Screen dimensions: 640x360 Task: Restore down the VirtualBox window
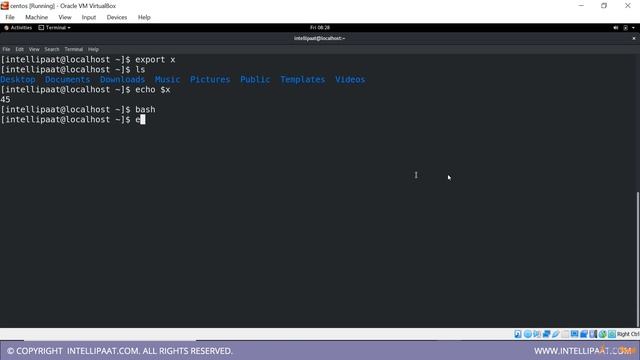[x=604, y=6]
